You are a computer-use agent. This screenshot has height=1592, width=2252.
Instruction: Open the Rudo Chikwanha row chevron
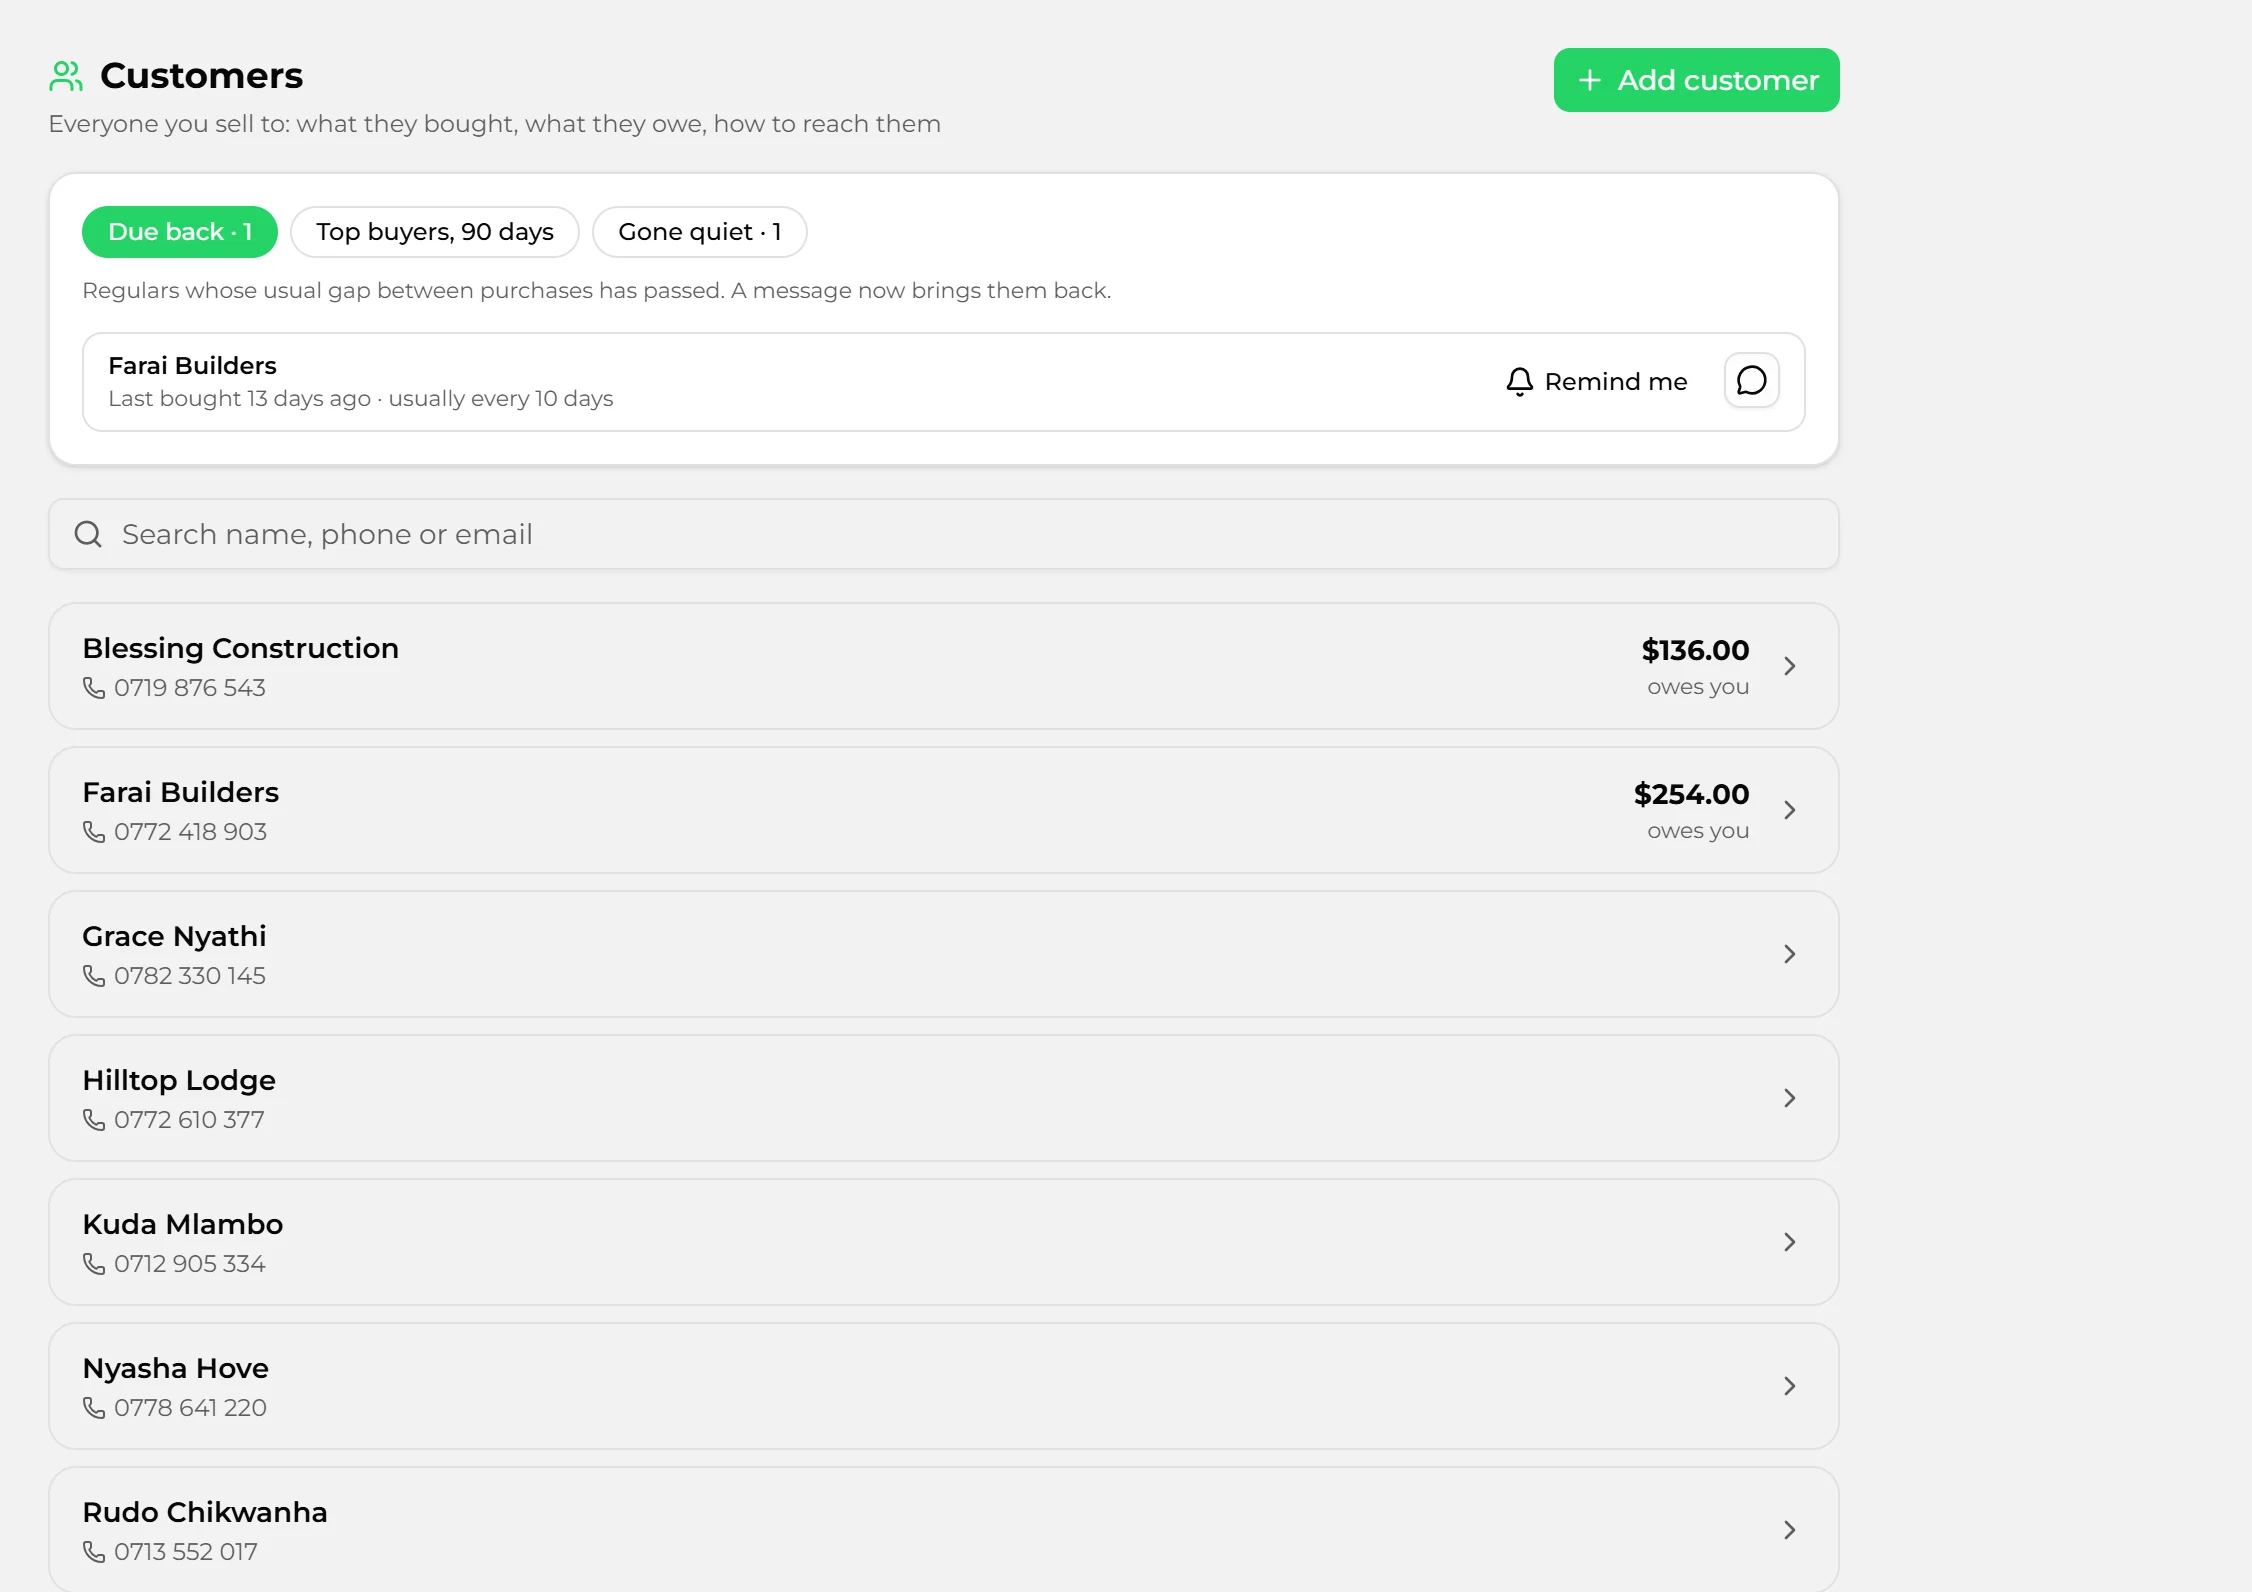click(1790, 1530)
